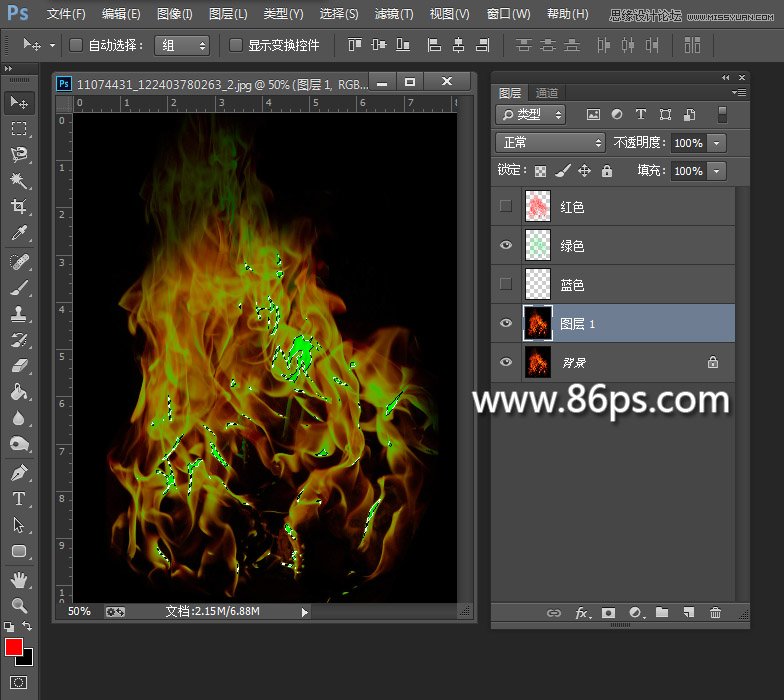Switch to the 通道 tab
This screenshot has height=700, width=784.
tap(546, 93)
